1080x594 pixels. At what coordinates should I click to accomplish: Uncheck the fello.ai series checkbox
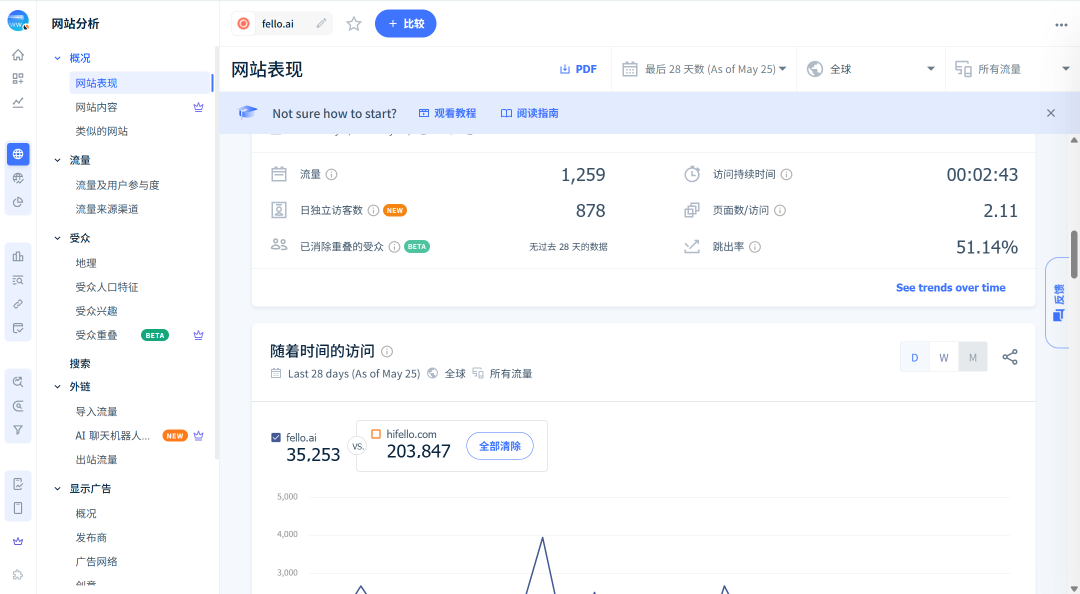pos(276,438)
